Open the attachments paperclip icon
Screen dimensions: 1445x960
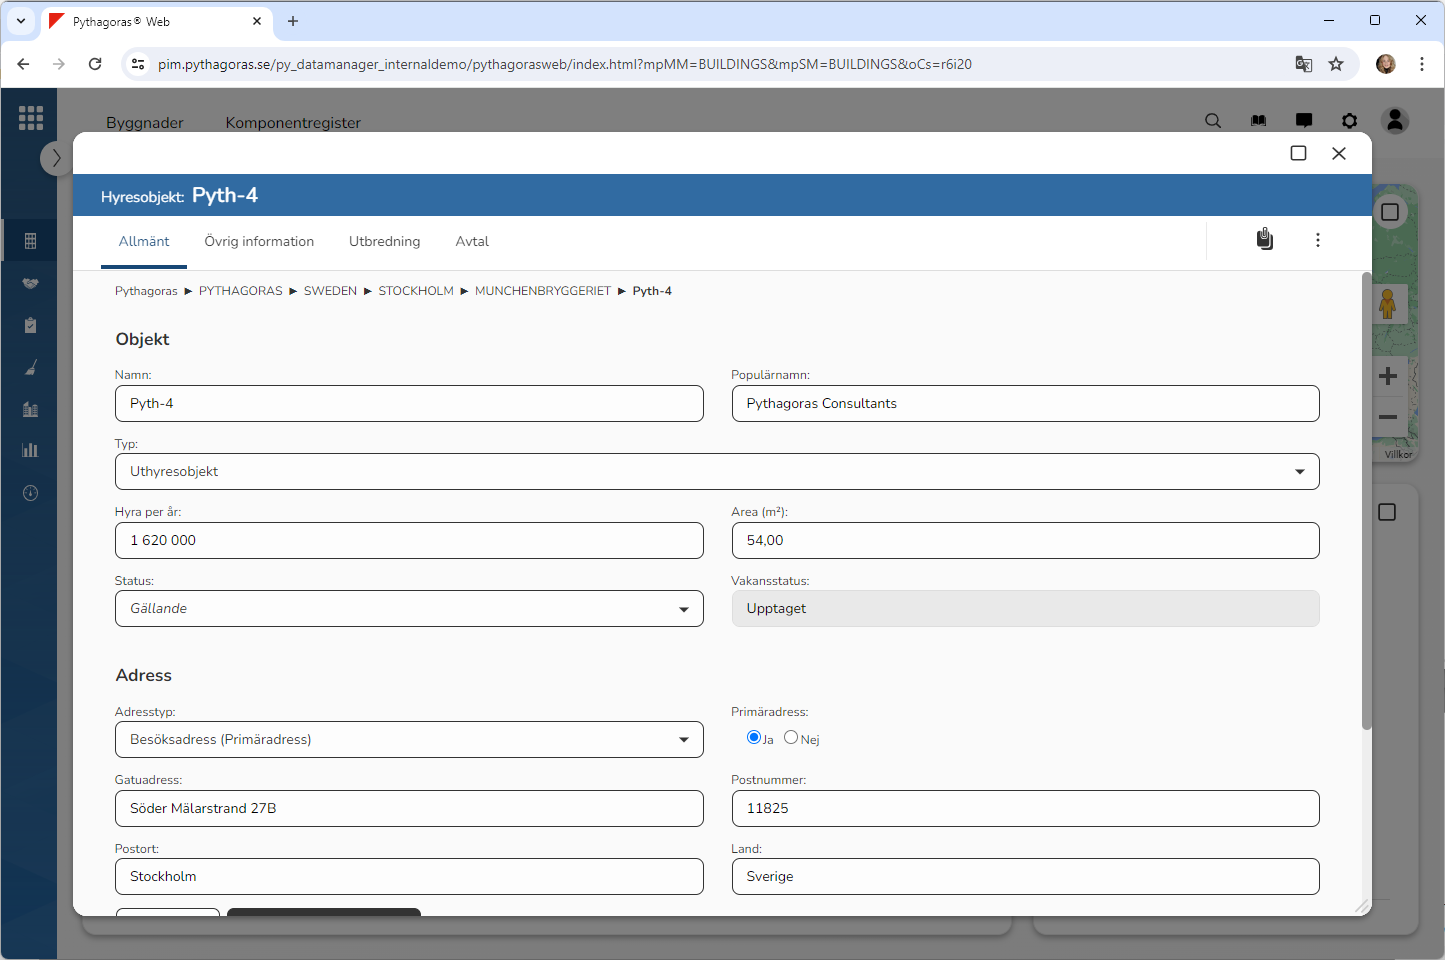(x=1265, y=240)
